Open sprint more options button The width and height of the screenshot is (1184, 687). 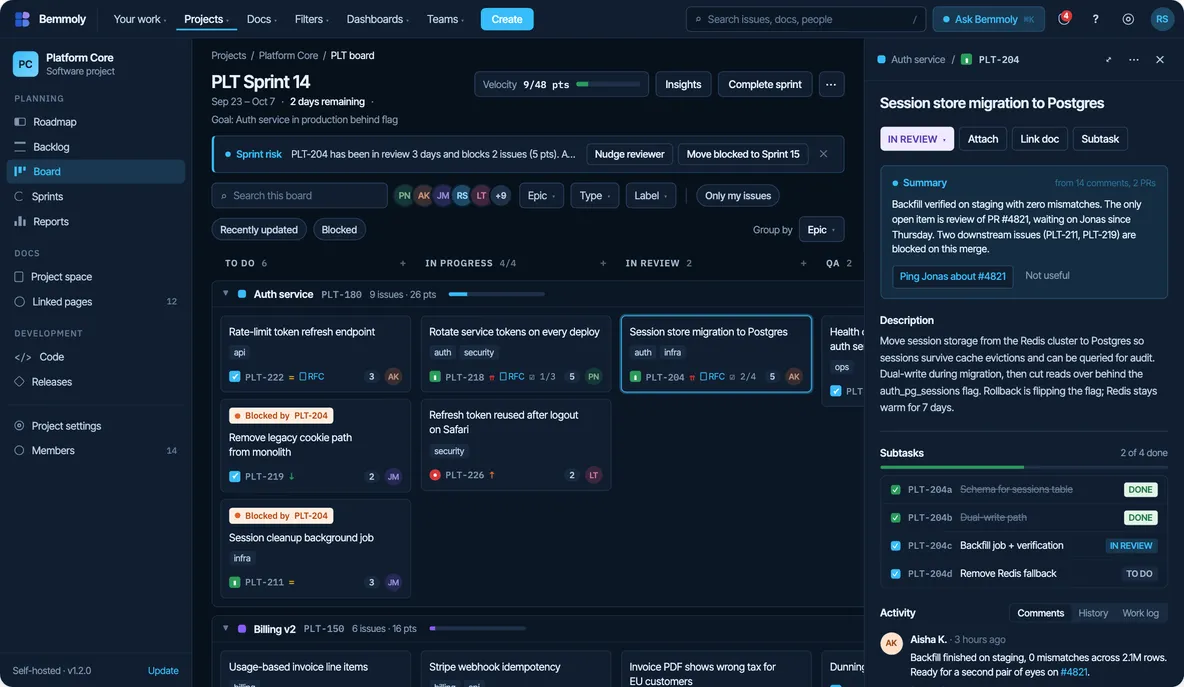[831, 85]
